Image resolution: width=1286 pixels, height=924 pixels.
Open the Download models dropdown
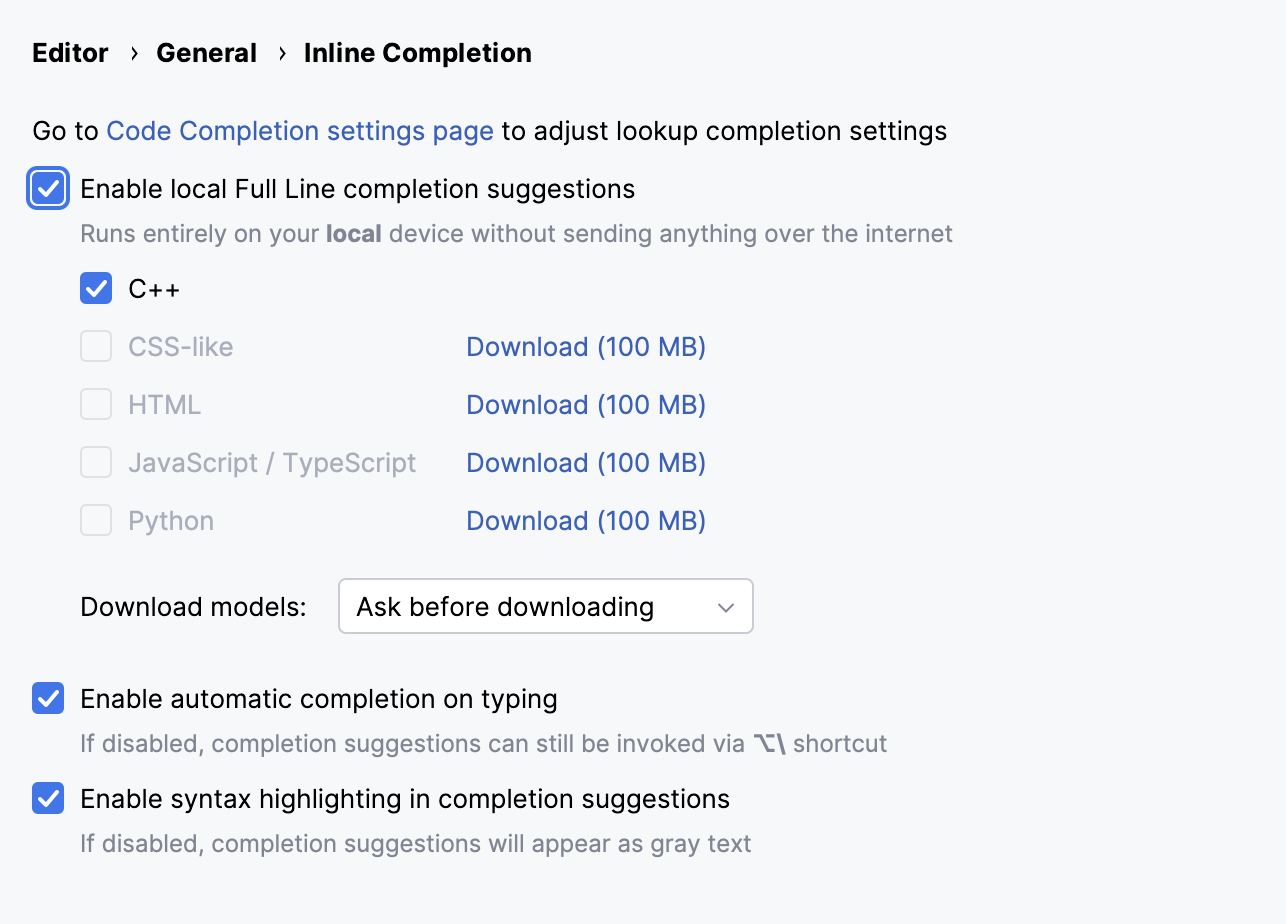pos(545,606)
